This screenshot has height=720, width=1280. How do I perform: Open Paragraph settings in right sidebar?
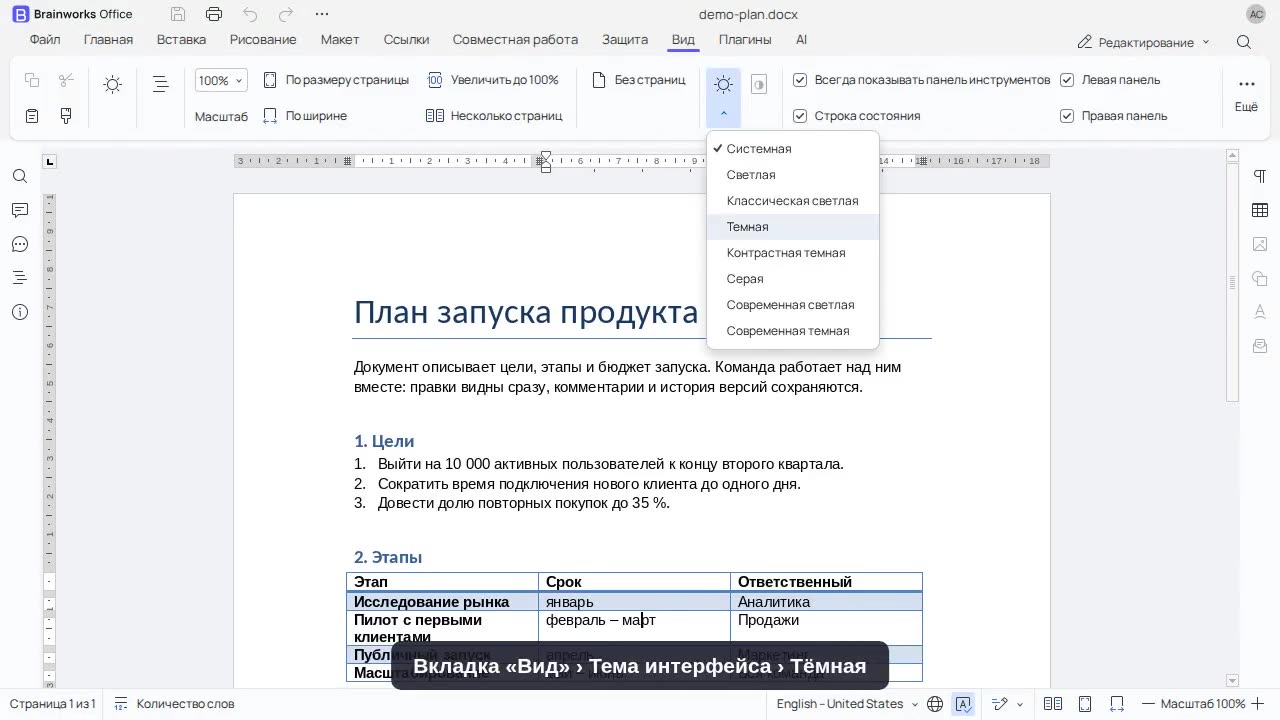[1260, 176]
